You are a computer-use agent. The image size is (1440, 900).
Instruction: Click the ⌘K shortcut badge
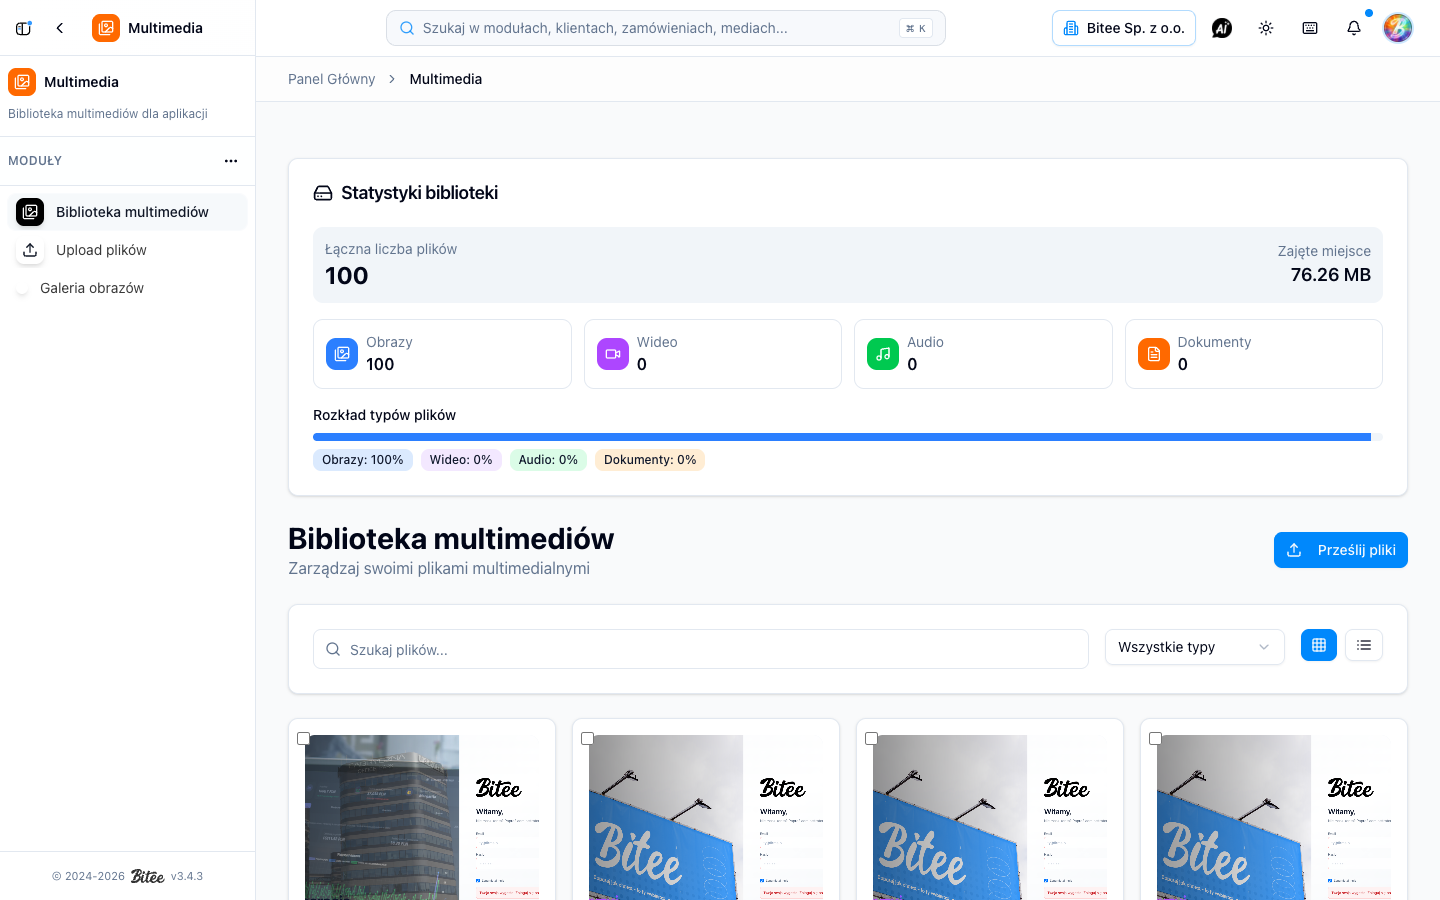tap(916, 28)
